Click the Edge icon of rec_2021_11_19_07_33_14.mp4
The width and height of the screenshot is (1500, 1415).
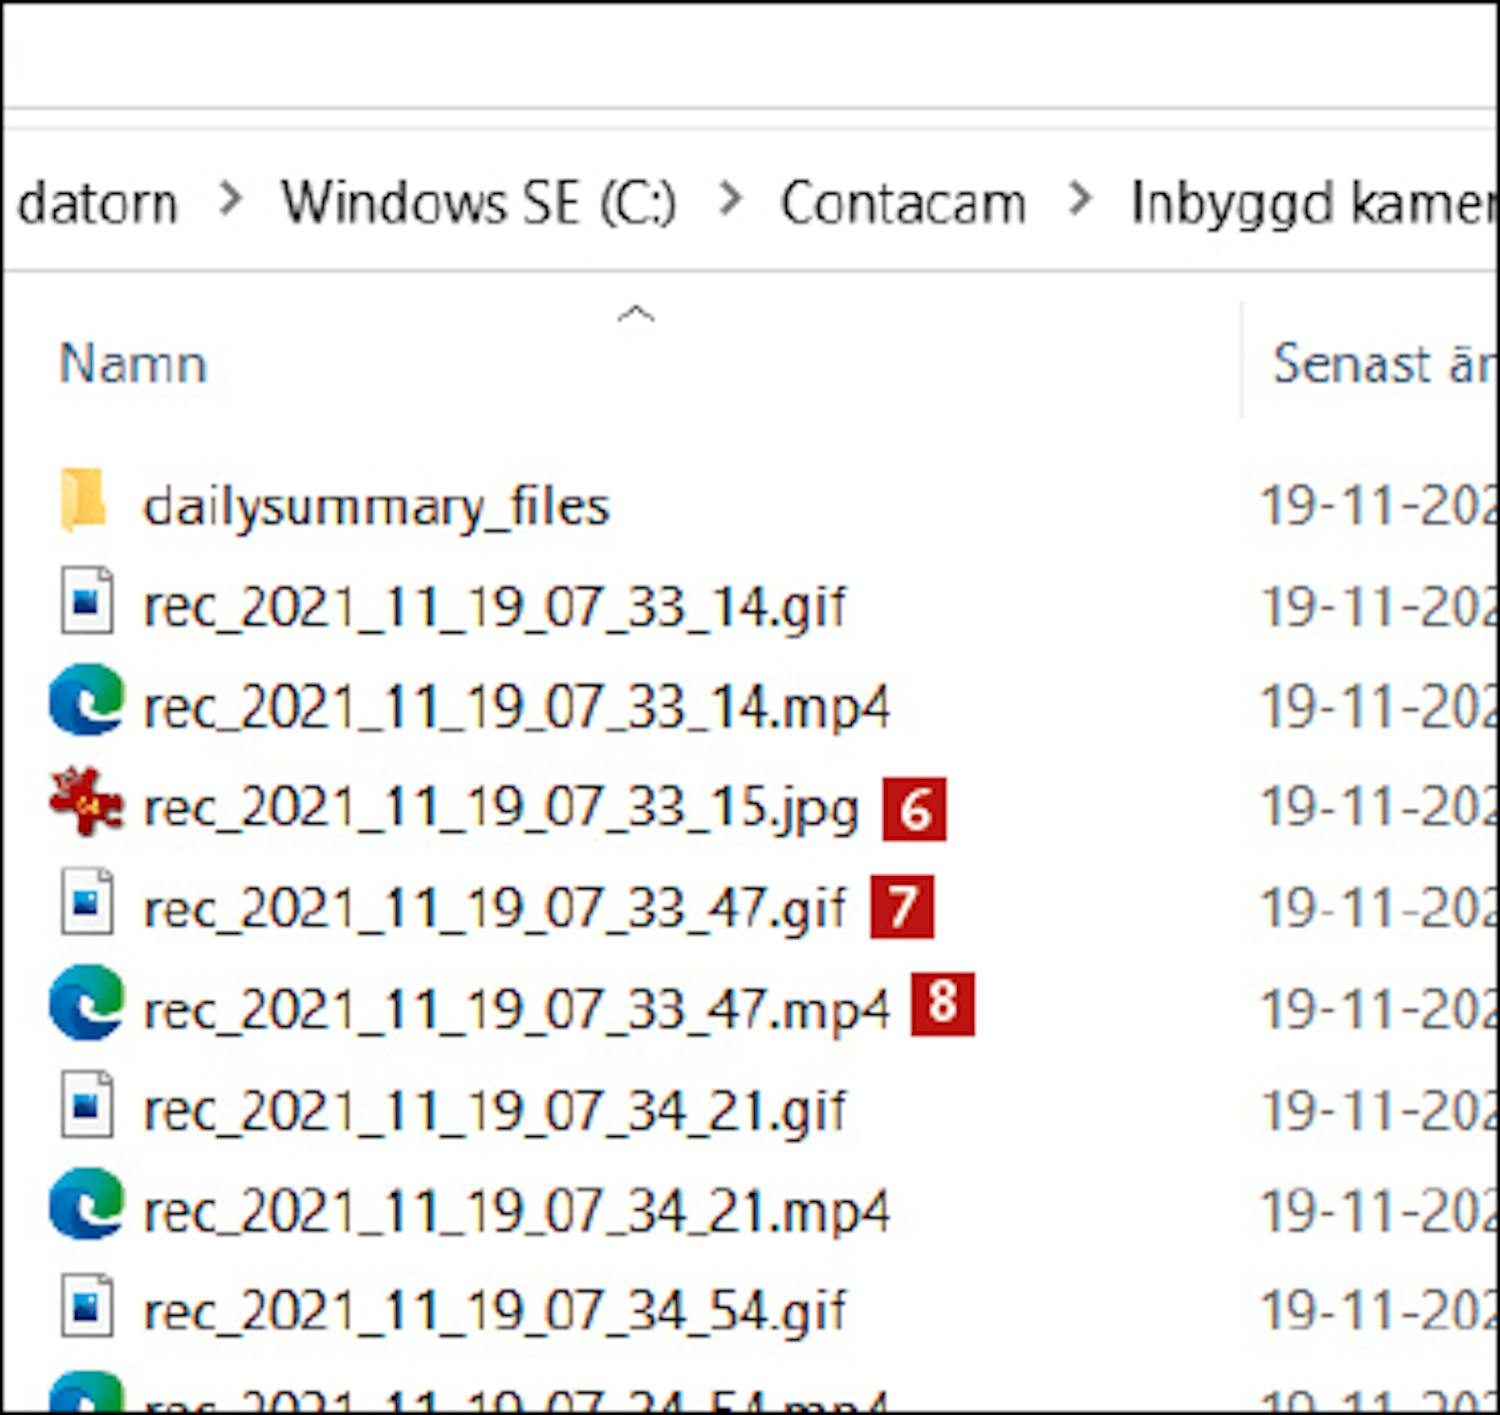pyautogui.click(x=86, y=702)
